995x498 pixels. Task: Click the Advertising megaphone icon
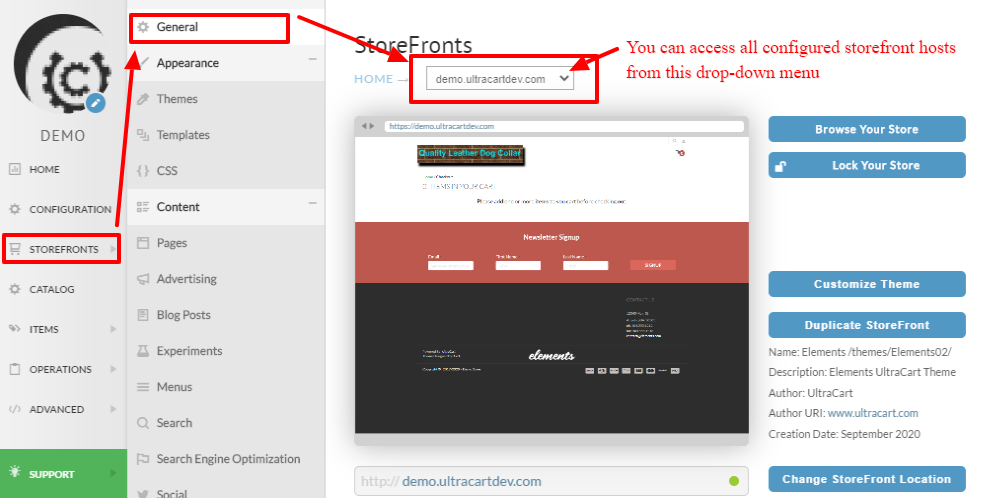coord(143,279)
